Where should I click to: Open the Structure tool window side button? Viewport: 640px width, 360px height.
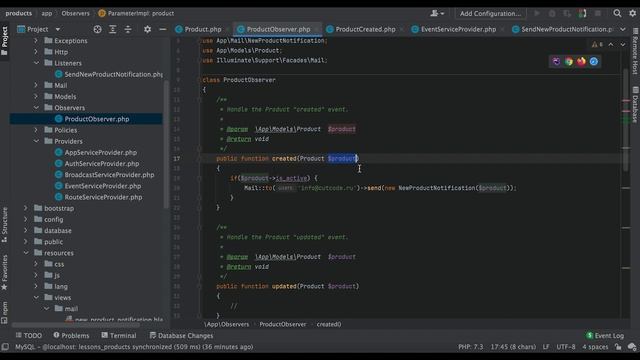[4, 225]
